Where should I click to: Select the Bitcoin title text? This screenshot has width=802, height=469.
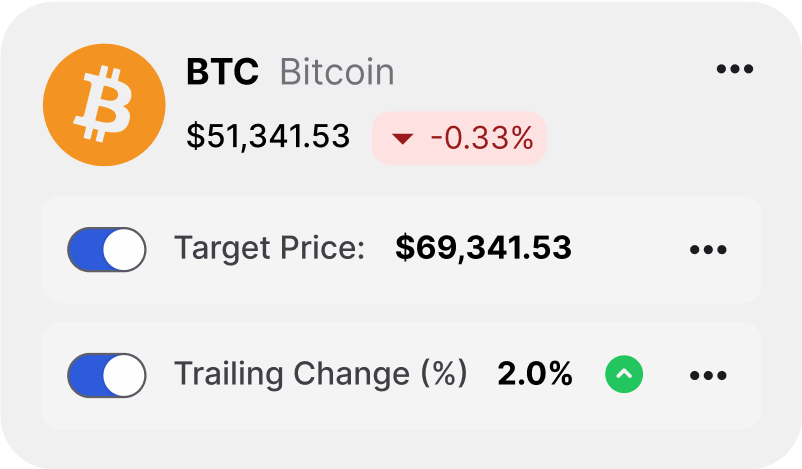point(336,72)
